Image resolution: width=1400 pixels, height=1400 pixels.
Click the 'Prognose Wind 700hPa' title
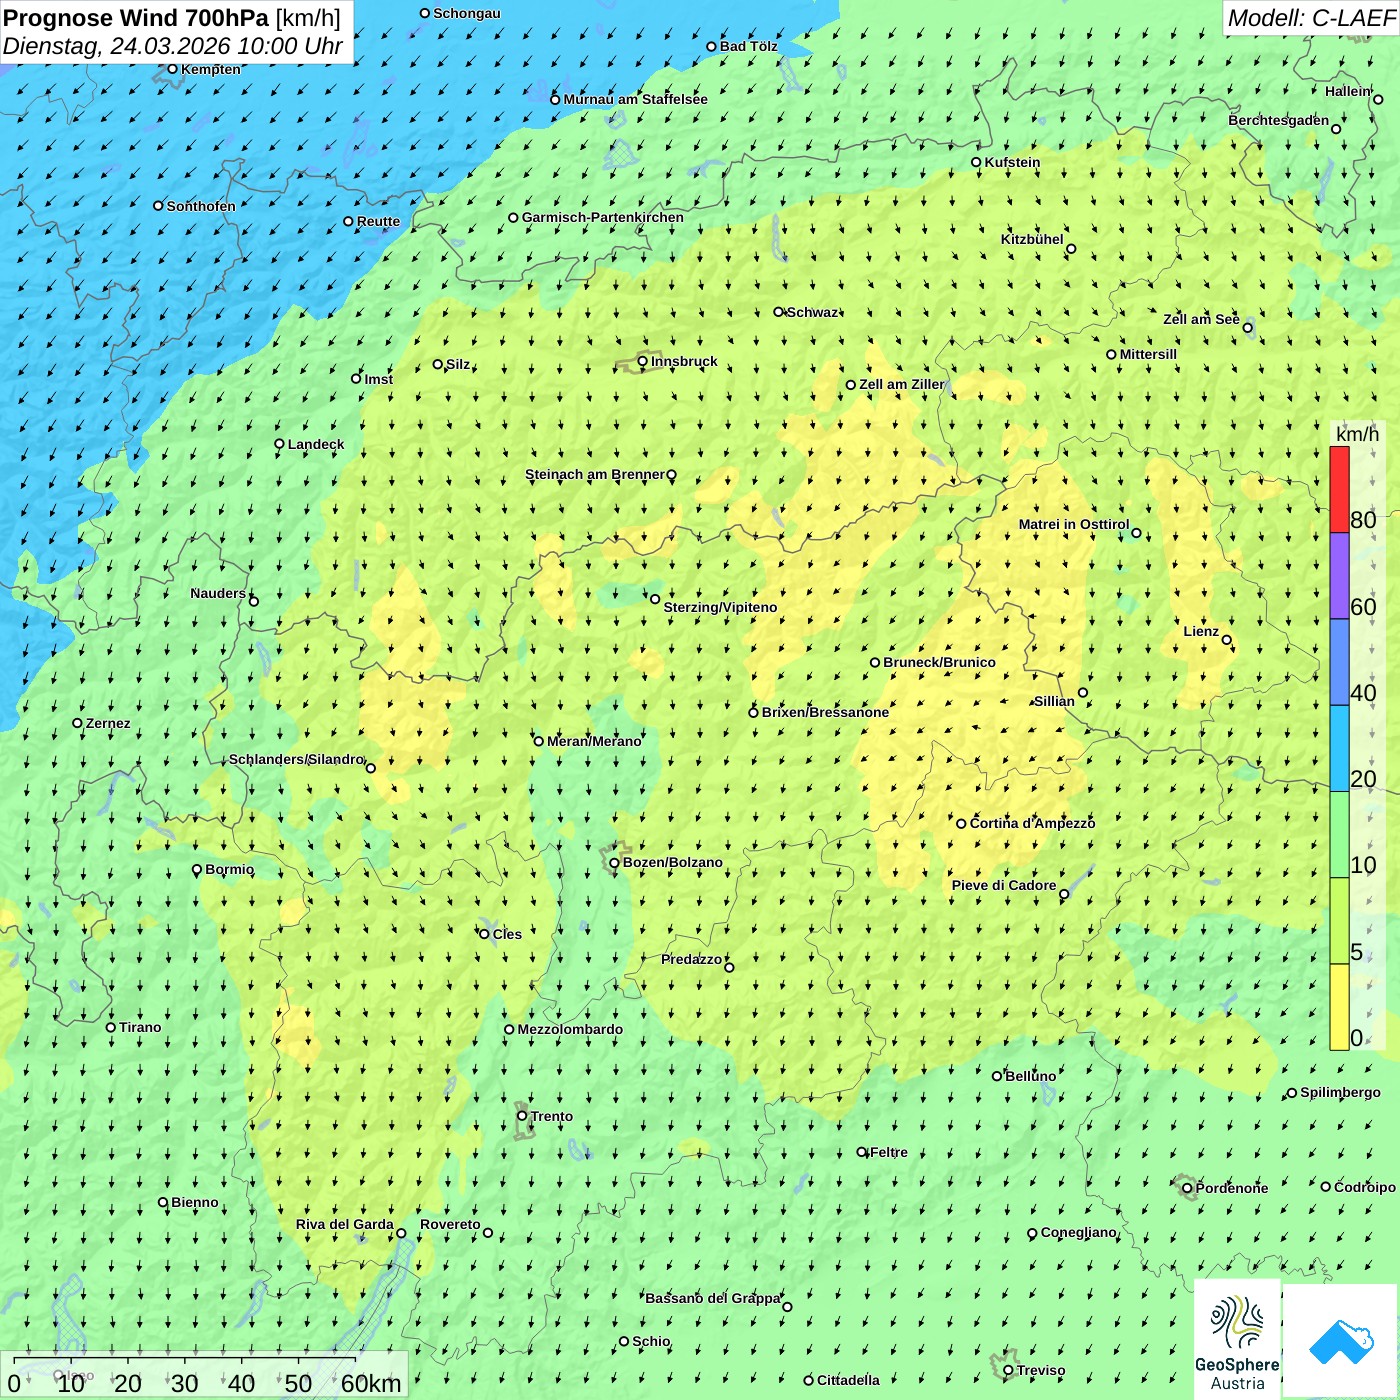coord(136,18)
